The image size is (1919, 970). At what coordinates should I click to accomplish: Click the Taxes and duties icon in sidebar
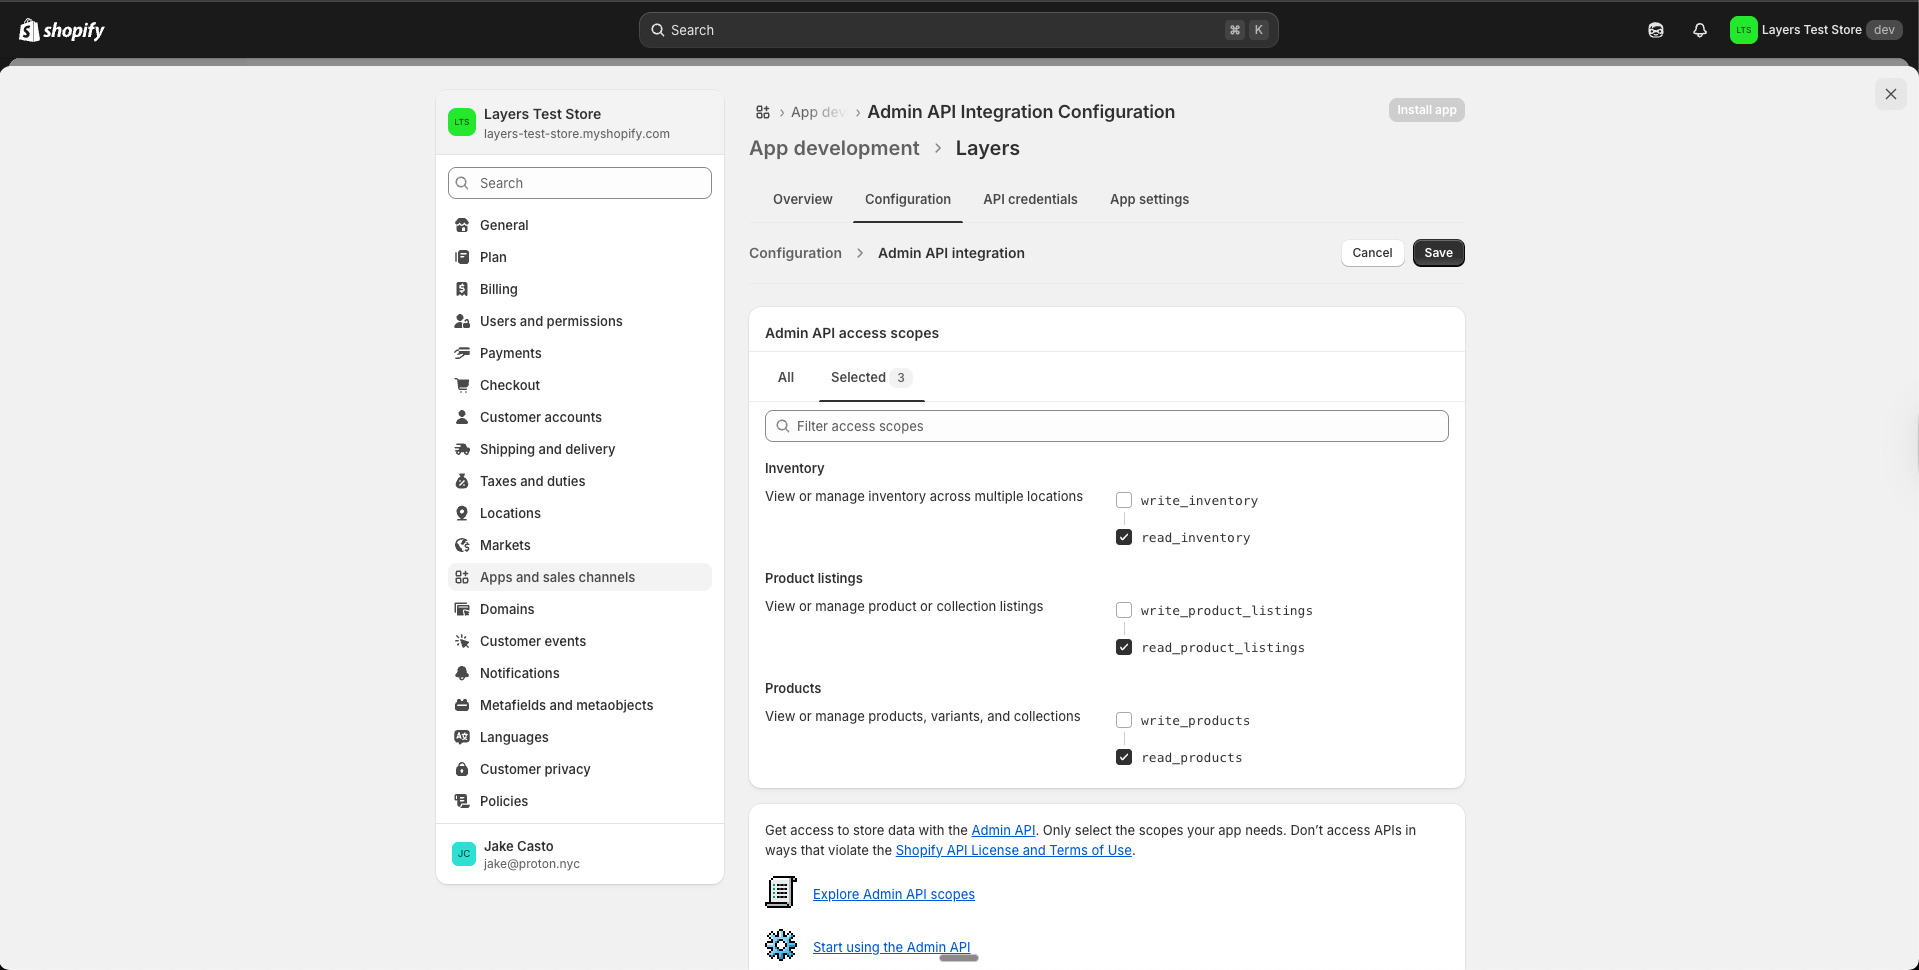(x=461, y=481)
